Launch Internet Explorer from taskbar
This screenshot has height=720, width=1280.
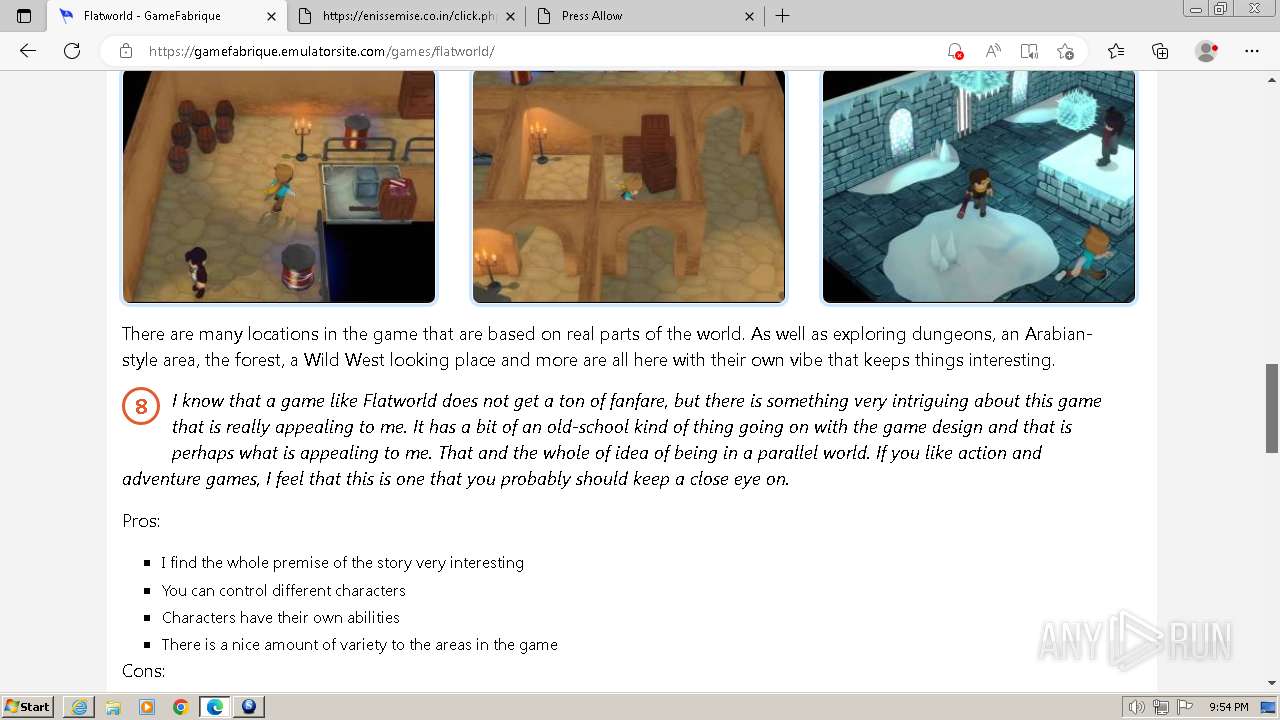point(79,707)
